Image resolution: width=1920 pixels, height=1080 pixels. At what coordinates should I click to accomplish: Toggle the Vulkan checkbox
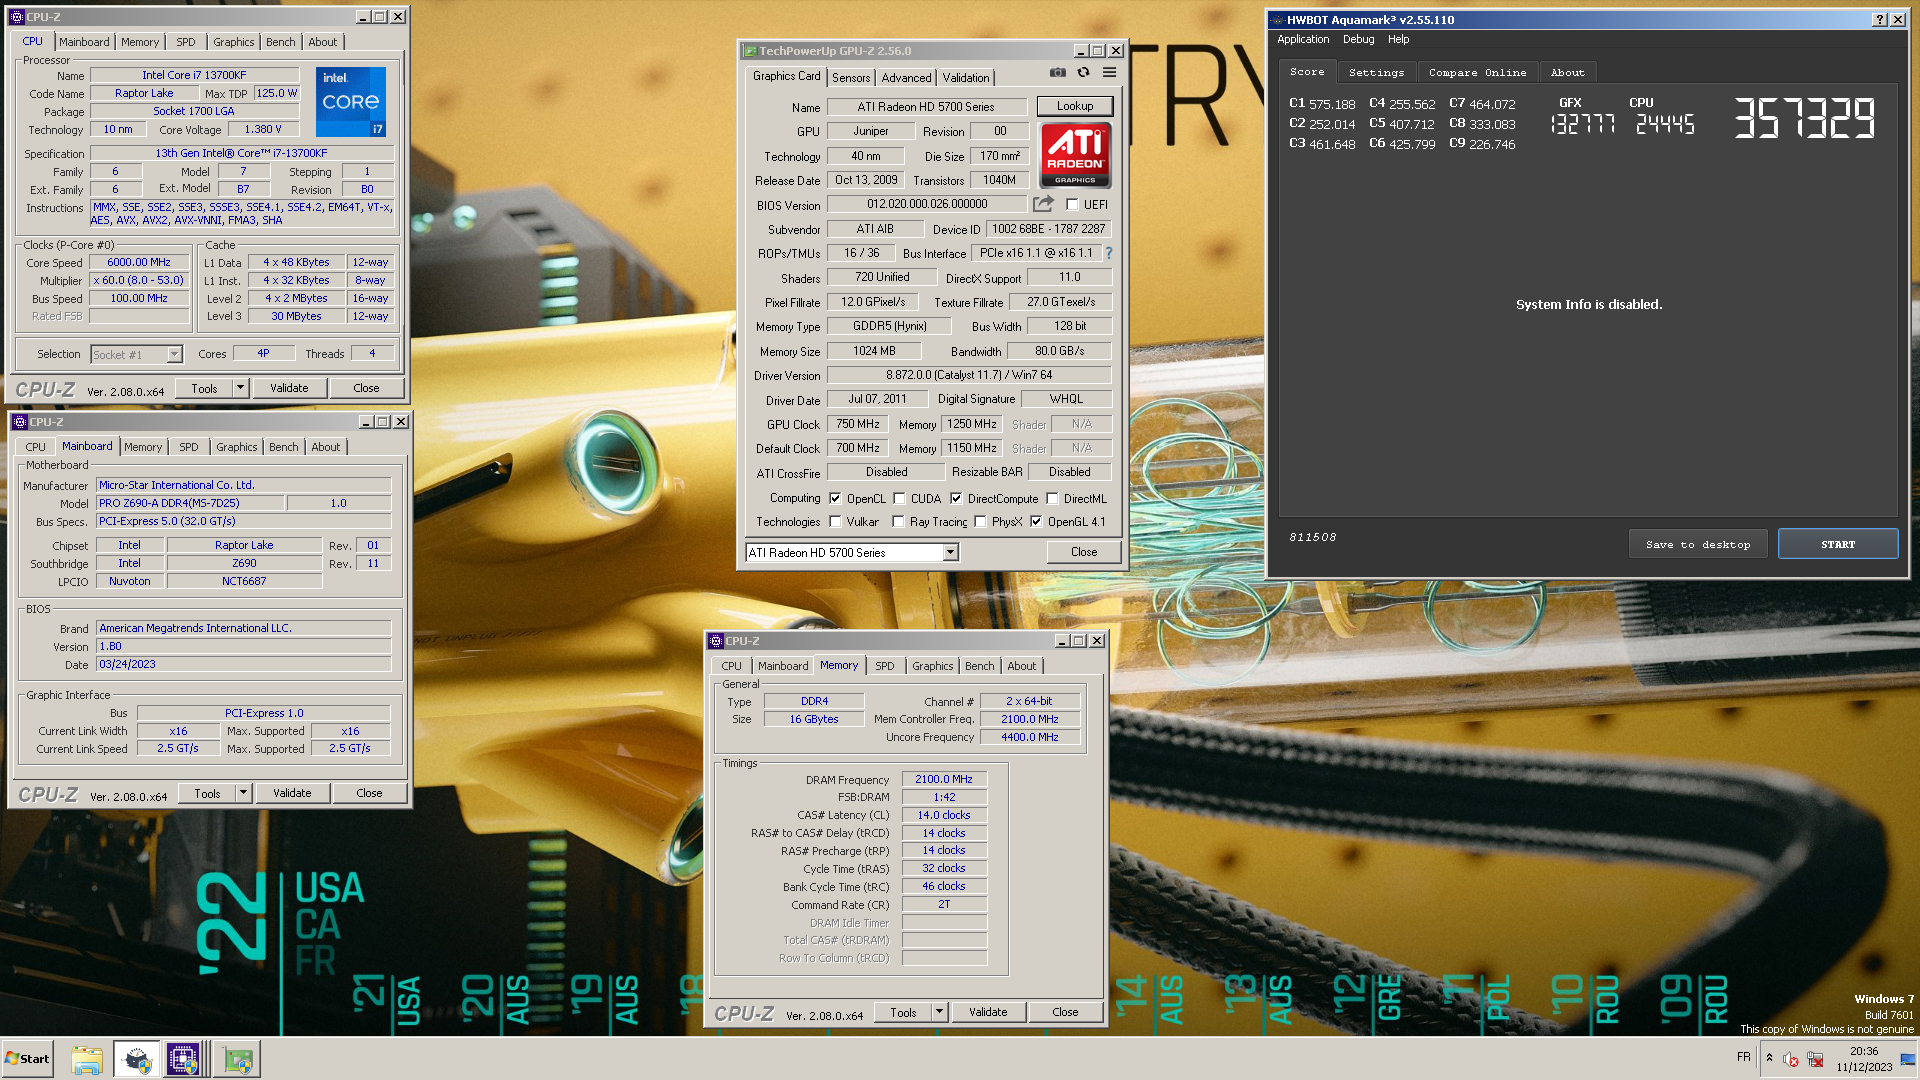click(x=836, y=521)
